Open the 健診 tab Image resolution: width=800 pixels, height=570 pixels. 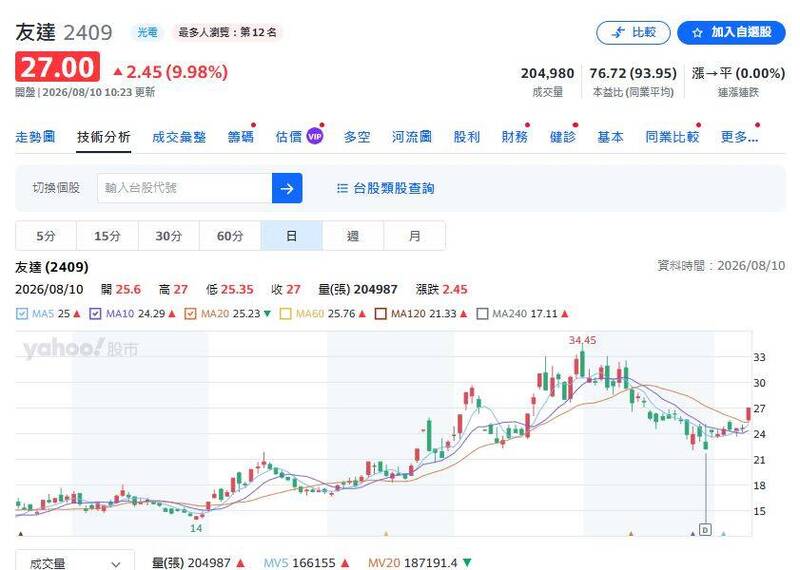point(563,137)
